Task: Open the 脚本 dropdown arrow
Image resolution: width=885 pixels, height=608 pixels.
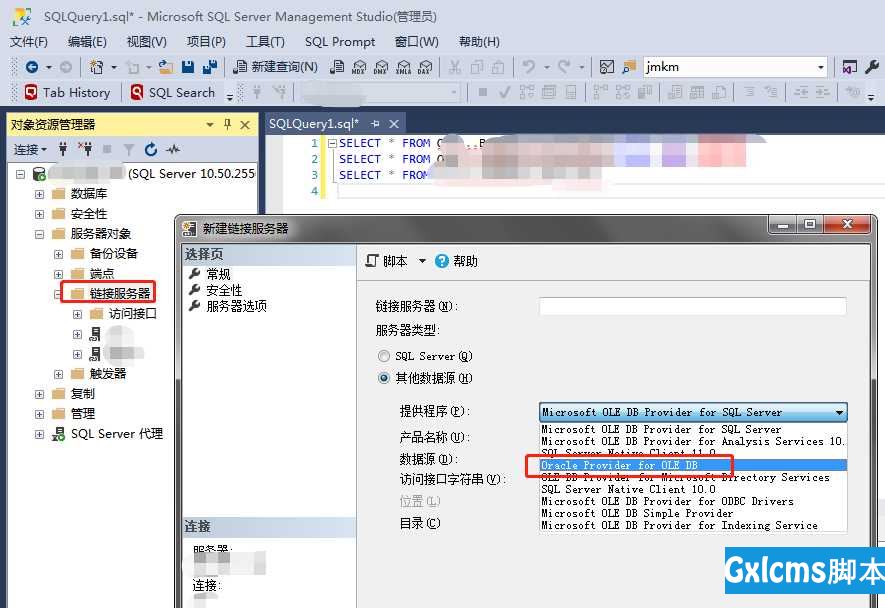Action: (x=422, y=261)
